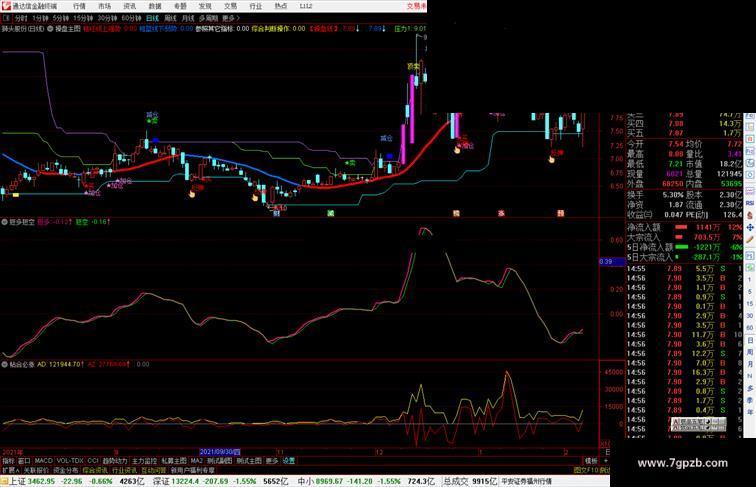Switch to the 分时 chart period
756x487 pixels.
tap(21, 18)
